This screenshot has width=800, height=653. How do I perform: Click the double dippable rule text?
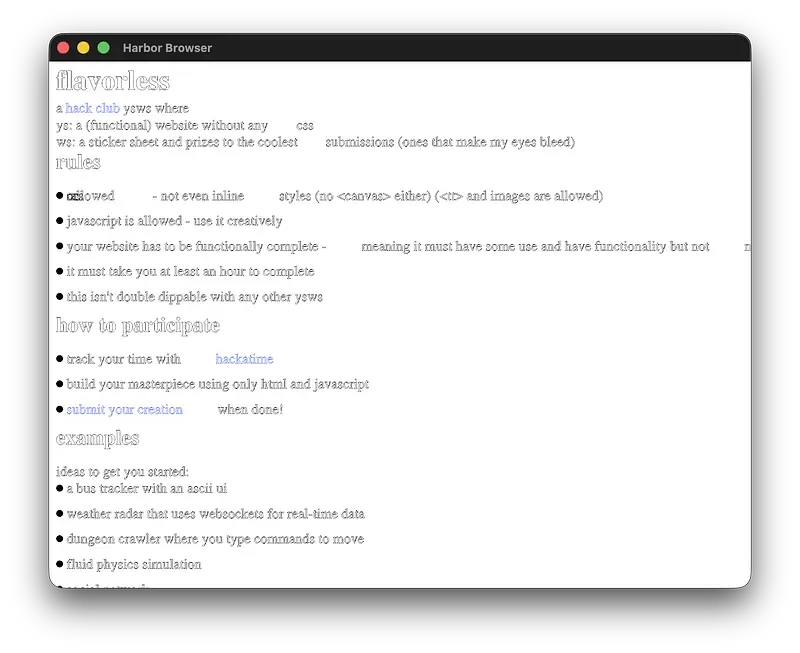(x=194, y=297)
